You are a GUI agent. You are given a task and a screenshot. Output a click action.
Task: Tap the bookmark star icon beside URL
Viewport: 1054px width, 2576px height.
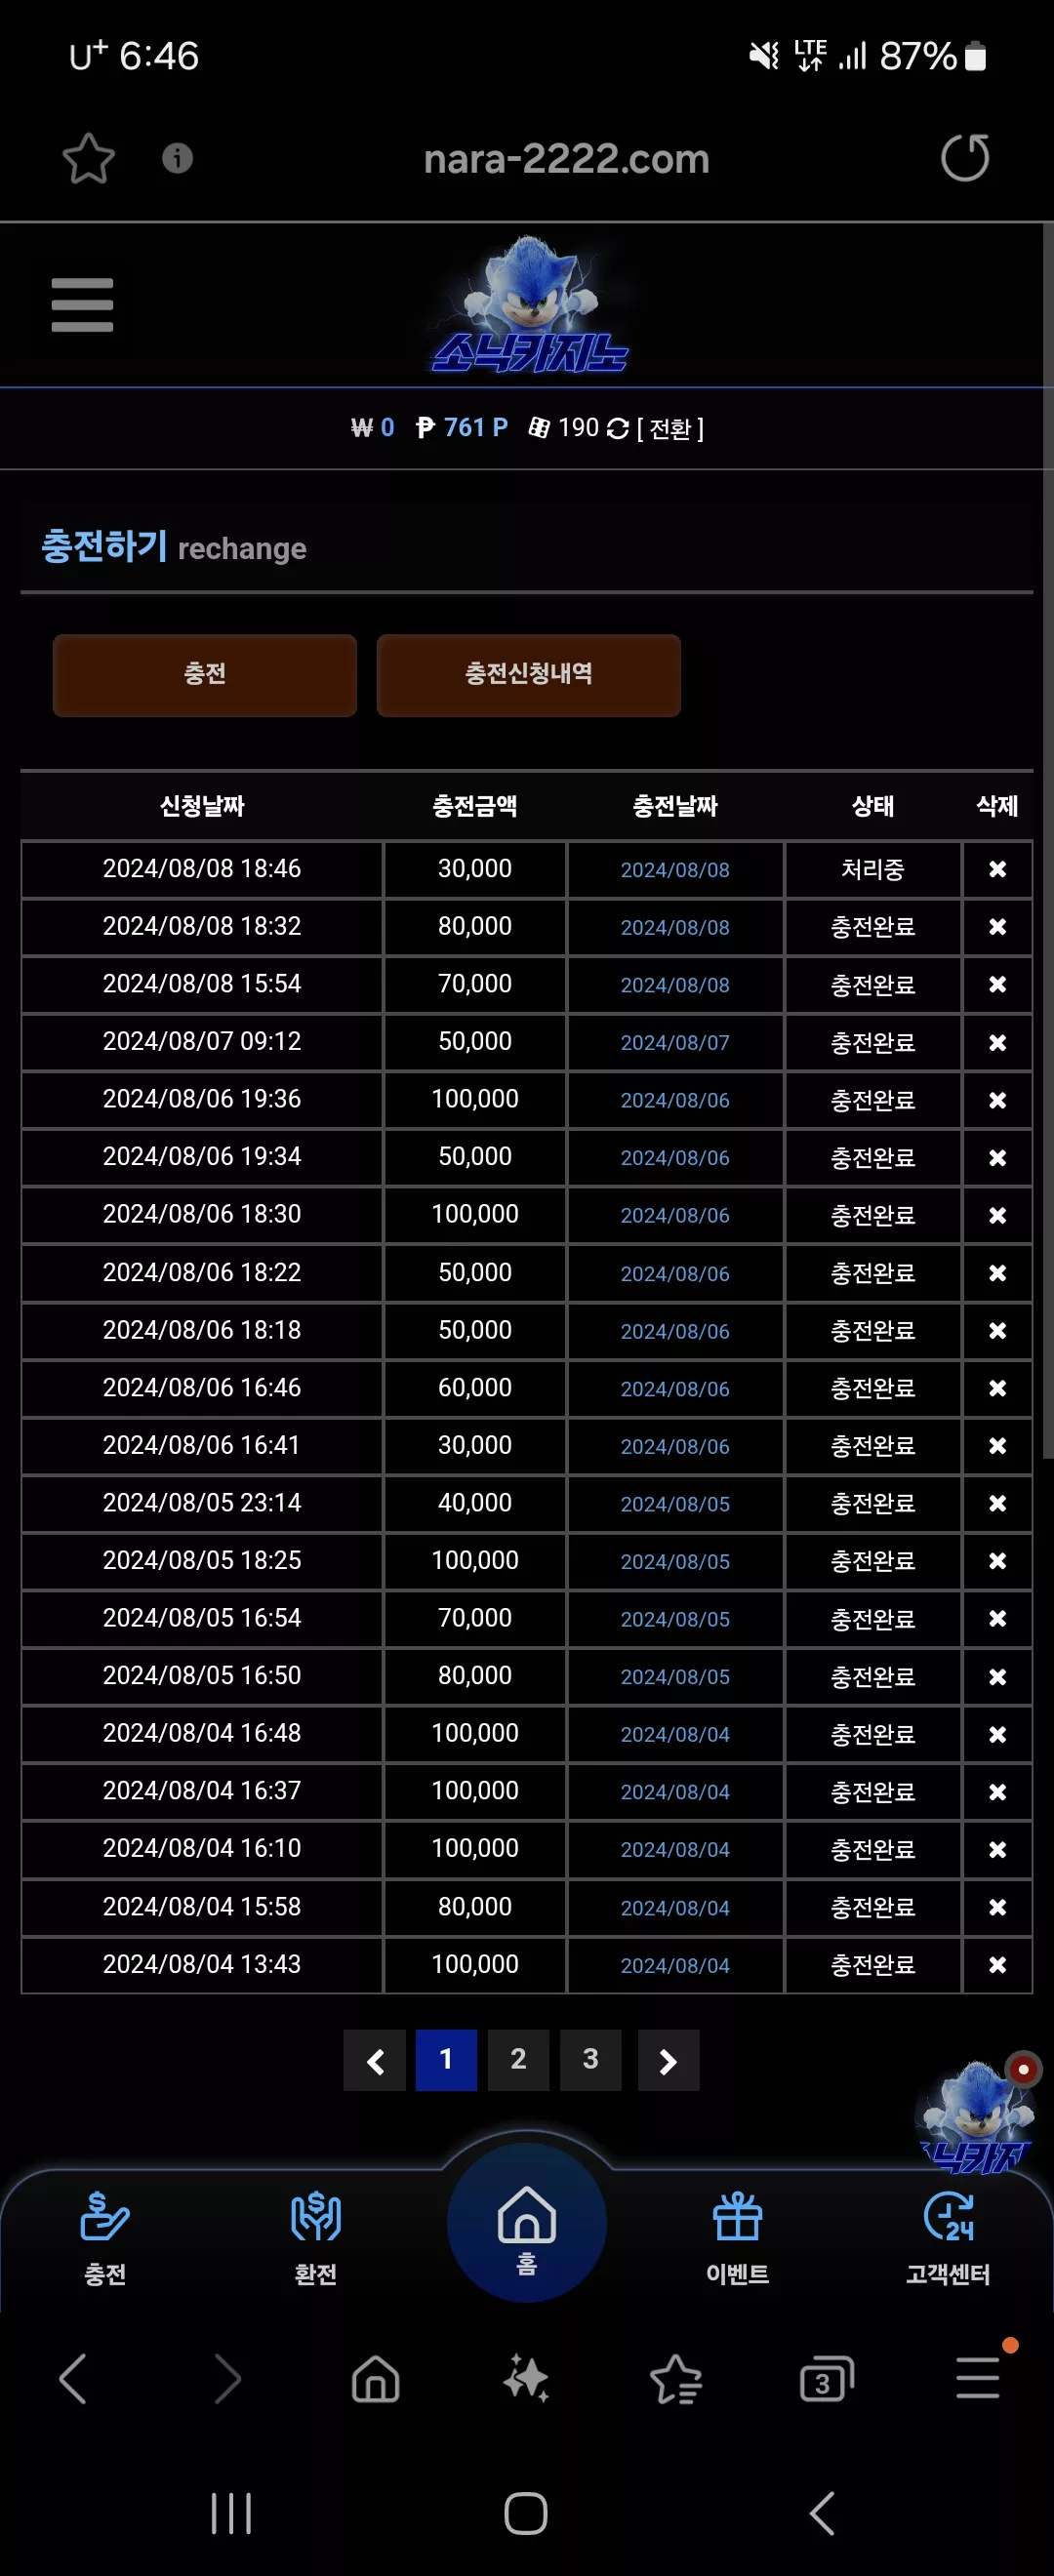click(x=88, y=158)
